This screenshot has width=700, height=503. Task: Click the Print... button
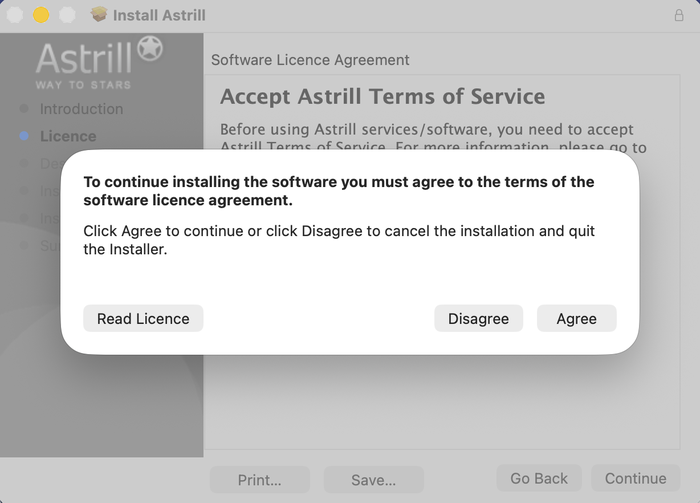(260, 480)
